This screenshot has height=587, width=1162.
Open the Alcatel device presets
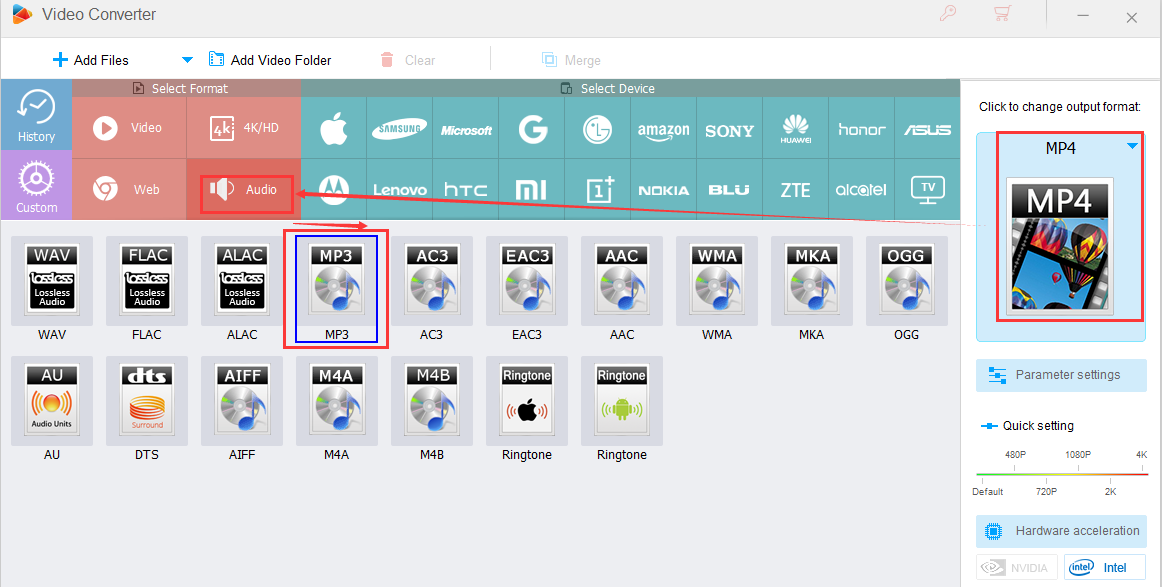861,190
